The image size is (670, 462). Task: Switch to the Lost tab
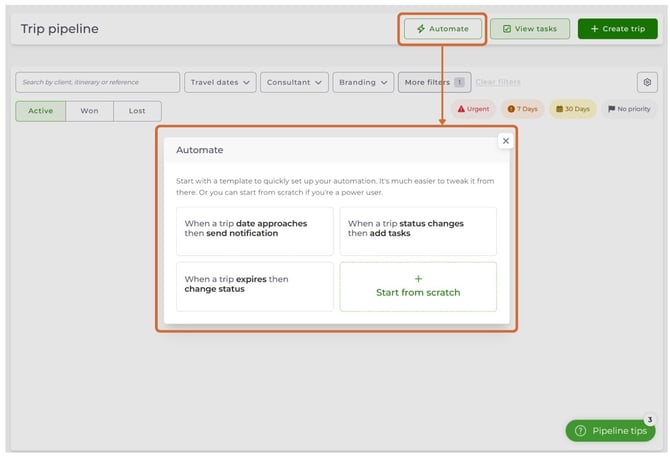coord(137,111)
